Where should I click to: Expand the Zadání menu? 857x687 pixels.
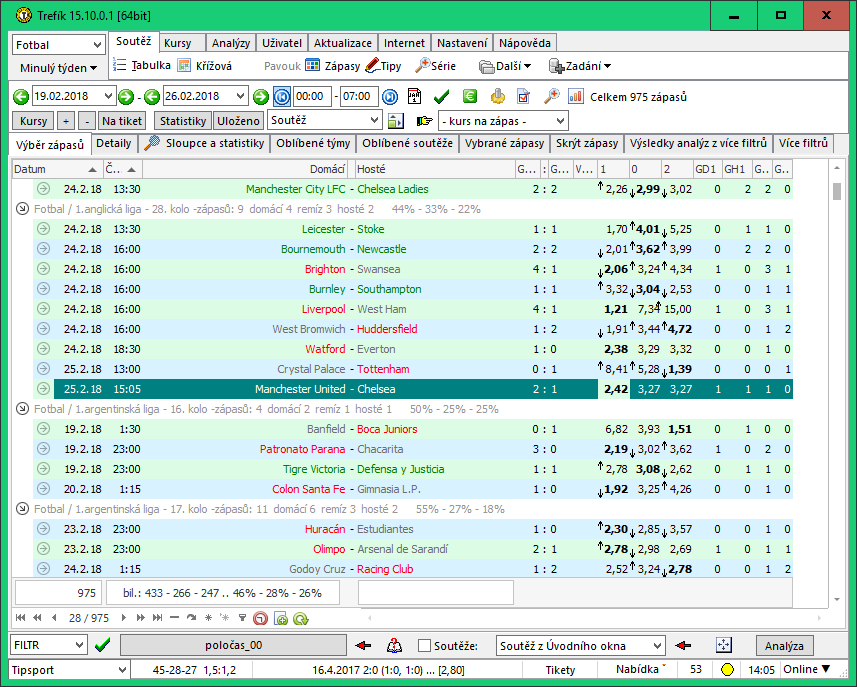(x=580, y=66)
